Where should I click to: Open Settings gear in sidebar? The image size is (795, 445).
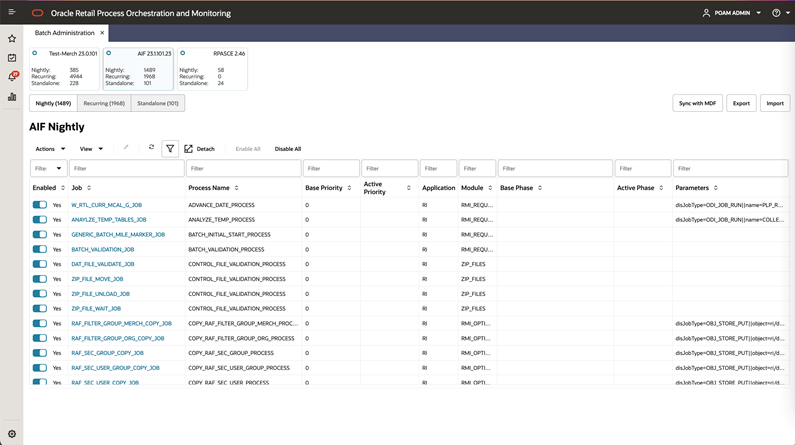[12, 434]
